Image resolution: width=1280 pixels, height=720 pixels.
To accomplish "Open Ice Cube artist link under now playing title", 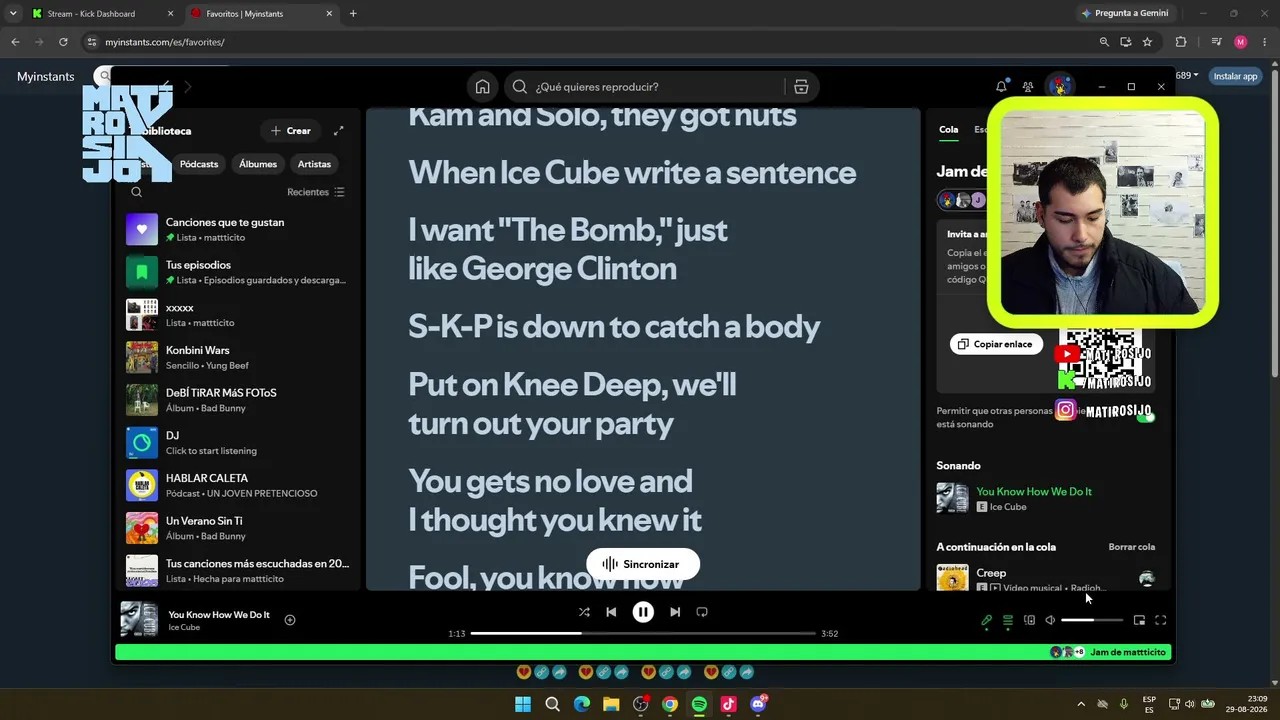I will pyautogui.click(x=184, y=628).
